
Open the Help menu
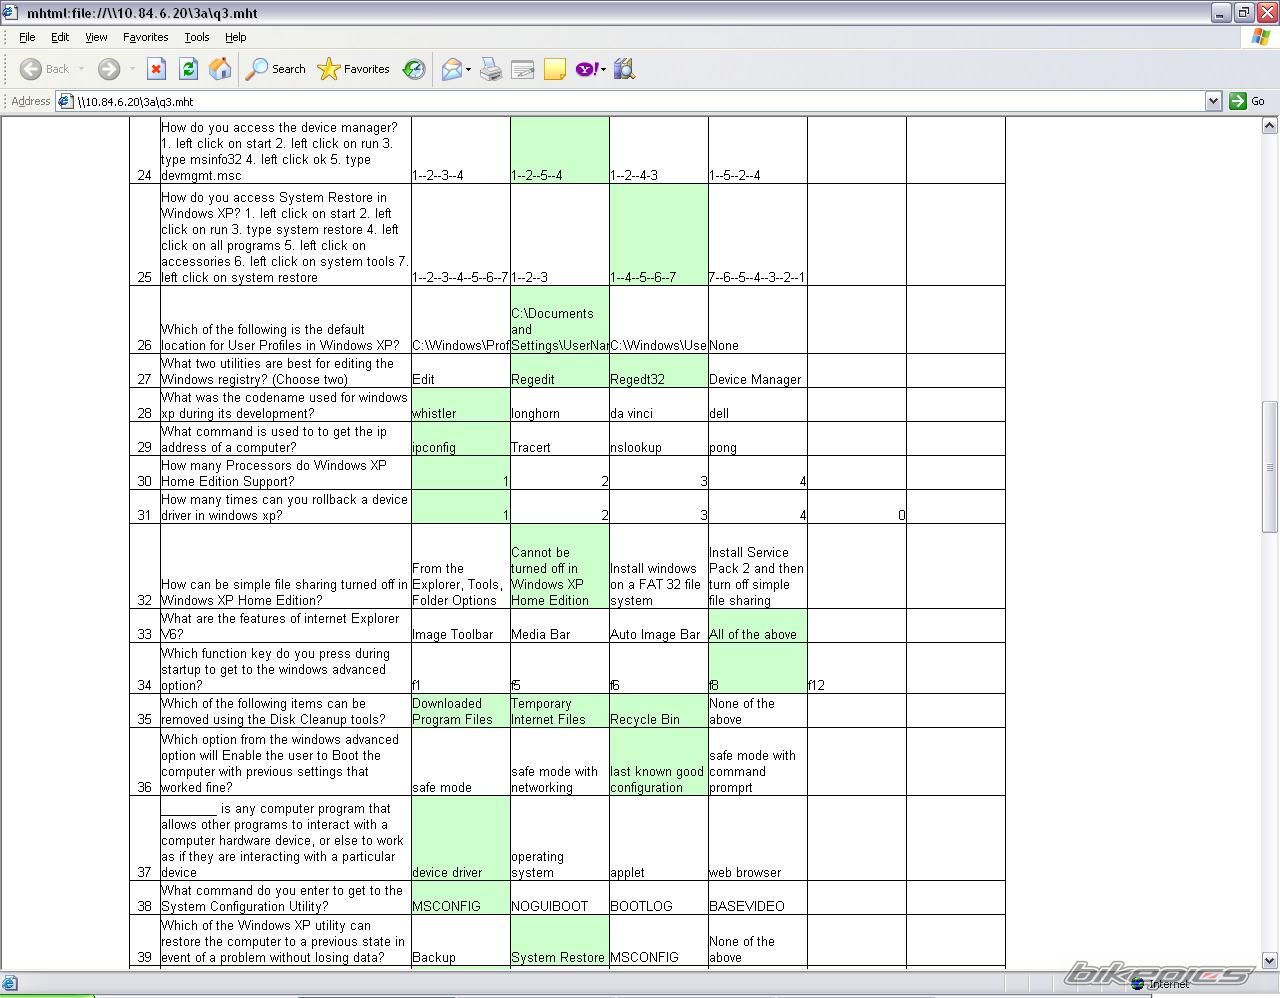point(235,37)
